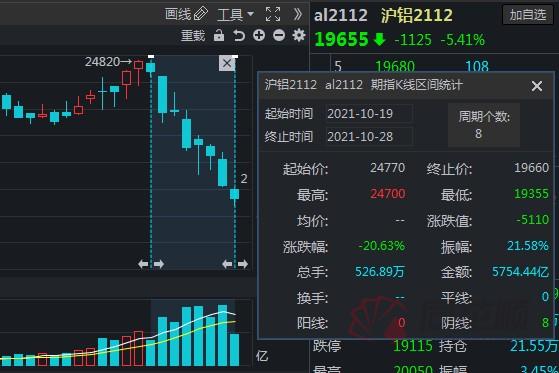Click the change percentage -5.41%
The height and width of the screenshot is (373, 559).
pyautogui.click(x=463, y=40)
